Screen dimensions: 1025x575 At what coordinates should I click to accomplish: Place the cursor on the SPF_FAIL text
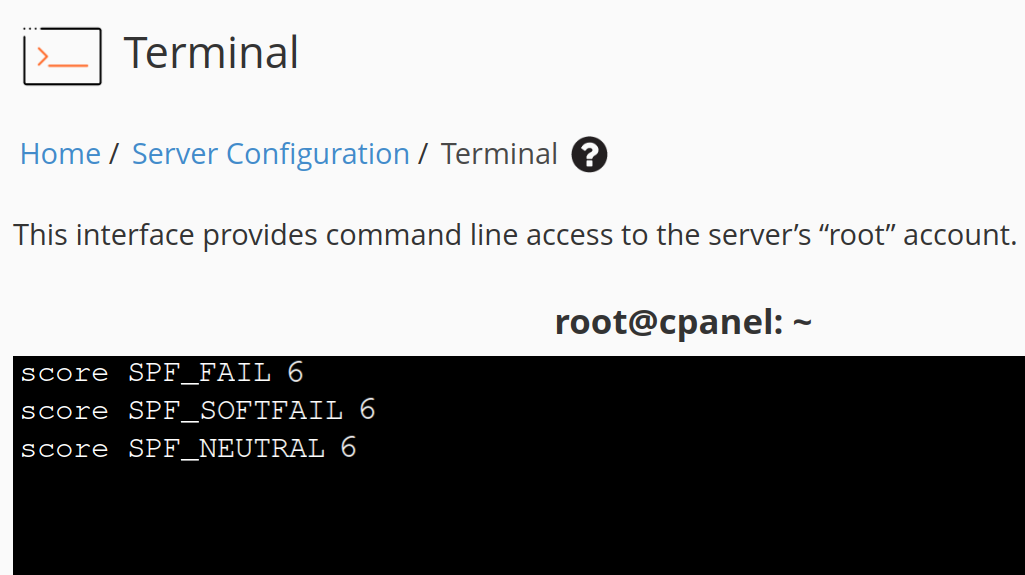pyautogui.click(x=199, y=373)
